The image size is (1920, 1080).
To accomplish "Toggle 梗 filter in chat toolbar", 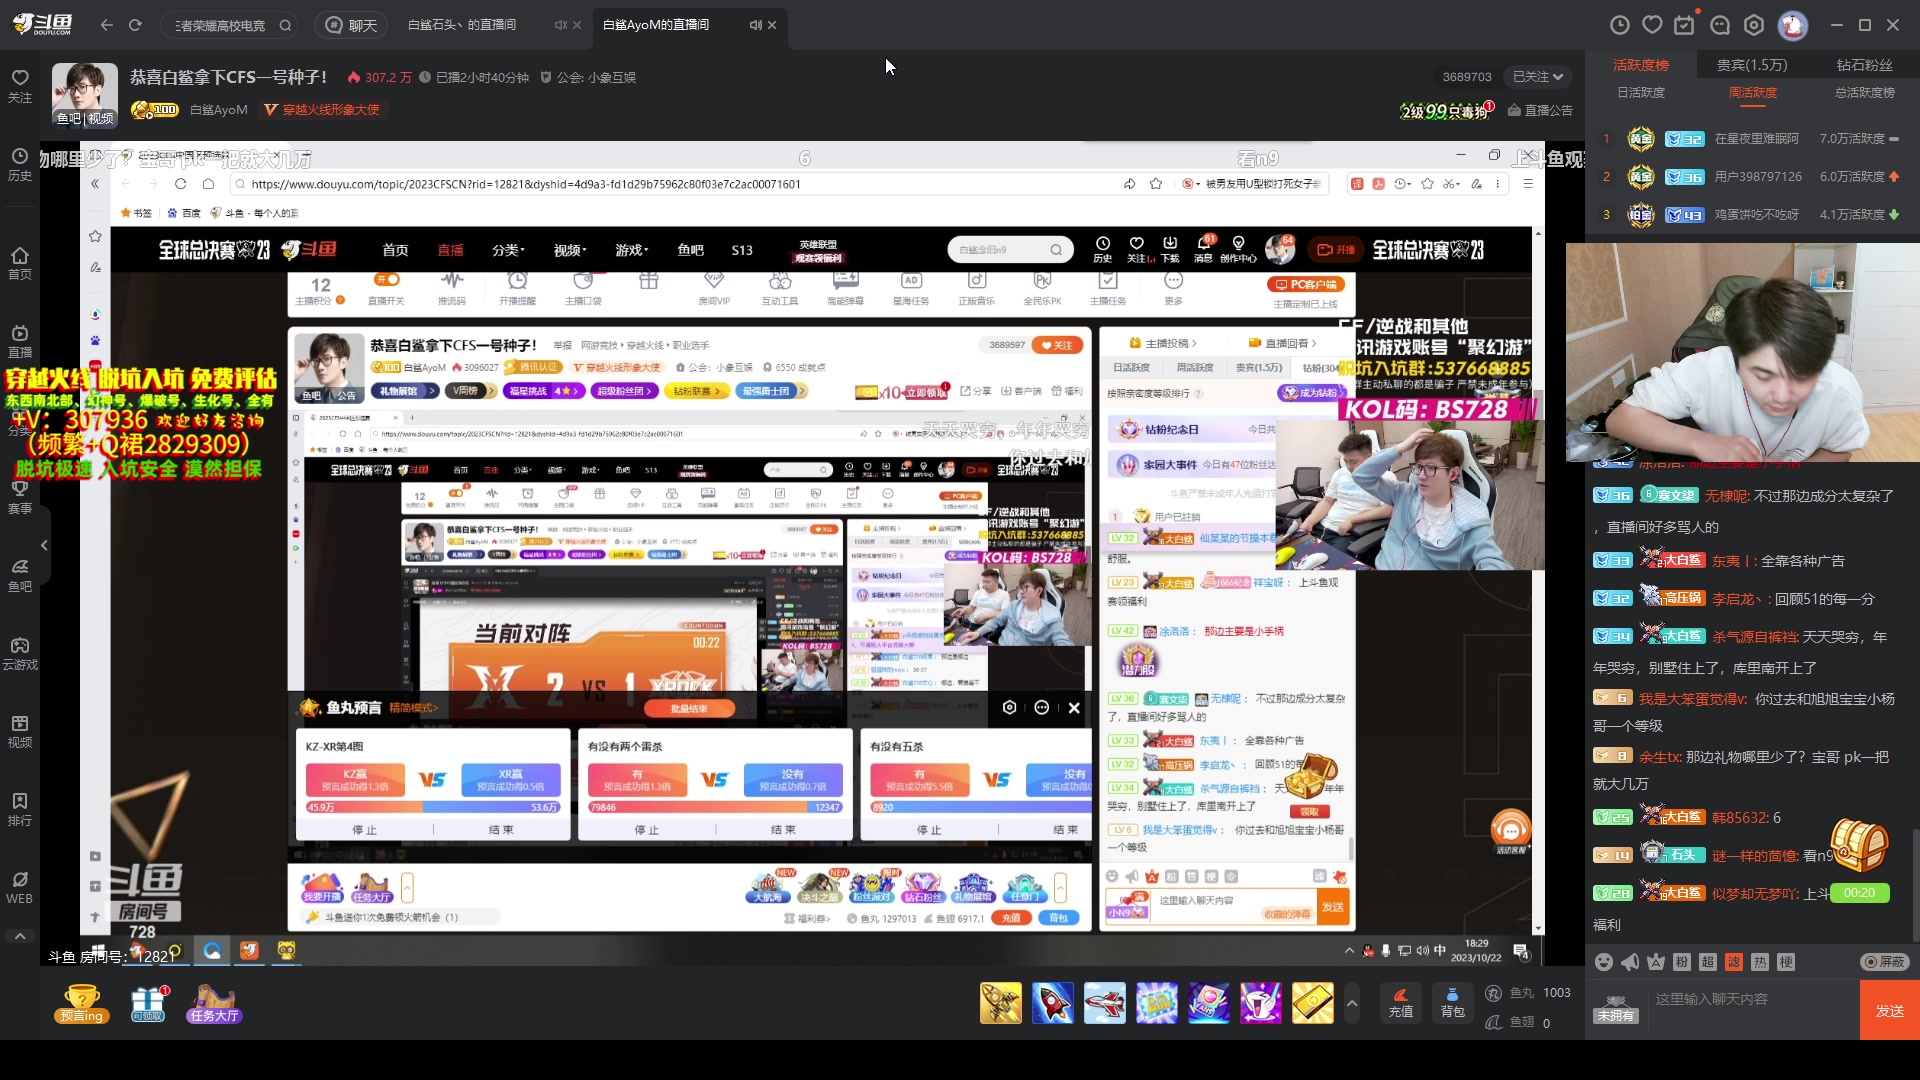I will [1786, 962].
